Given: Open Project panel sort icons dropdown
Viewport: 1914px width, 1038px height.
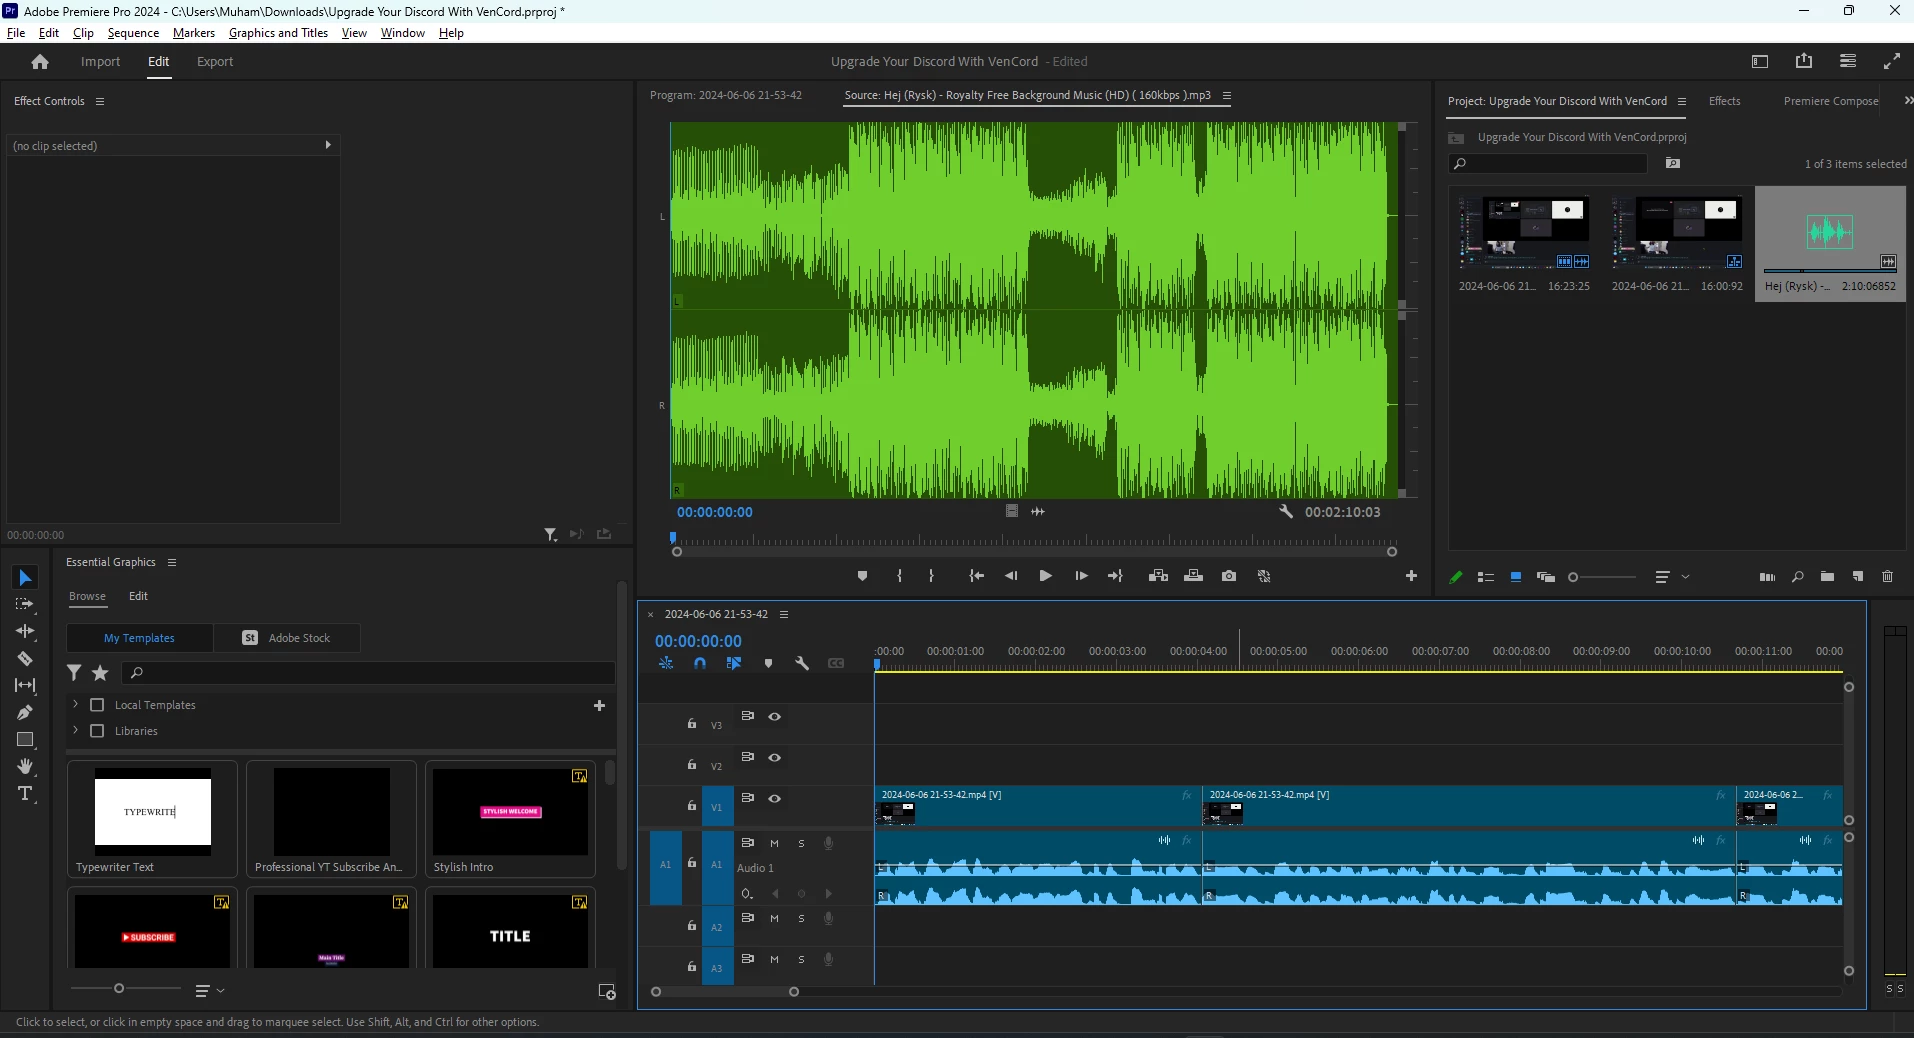Looking at the screenshot, I should point(1670,577).
